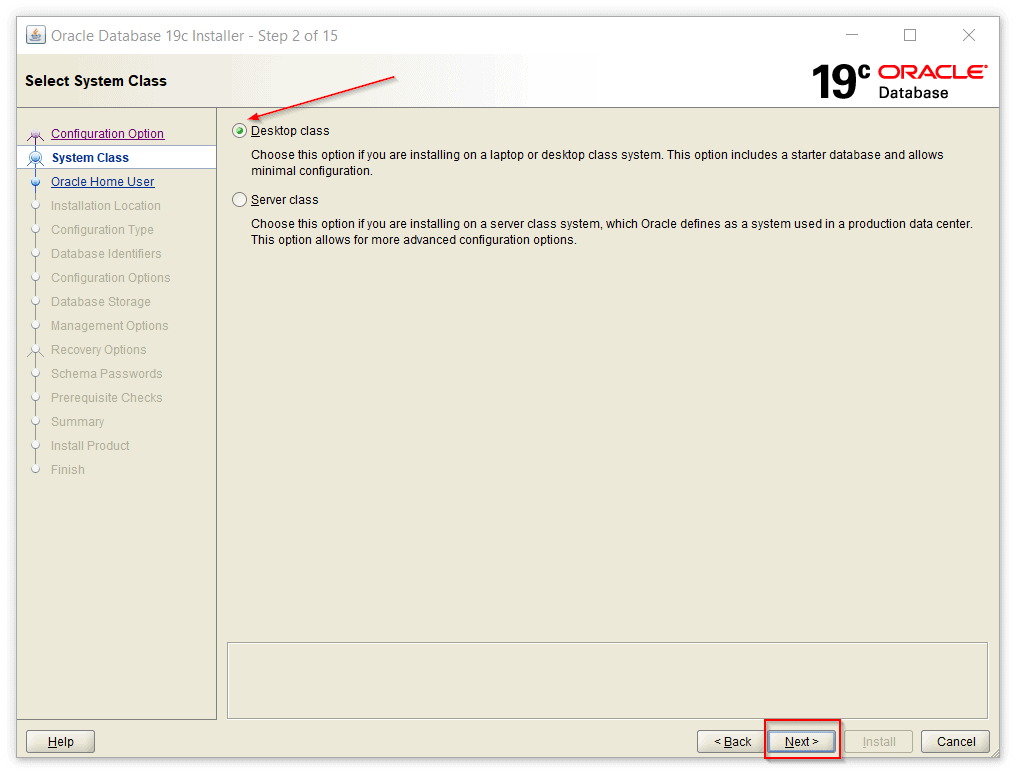Select System Class in the step list
1021x776 pixels.
pos(90,158)
